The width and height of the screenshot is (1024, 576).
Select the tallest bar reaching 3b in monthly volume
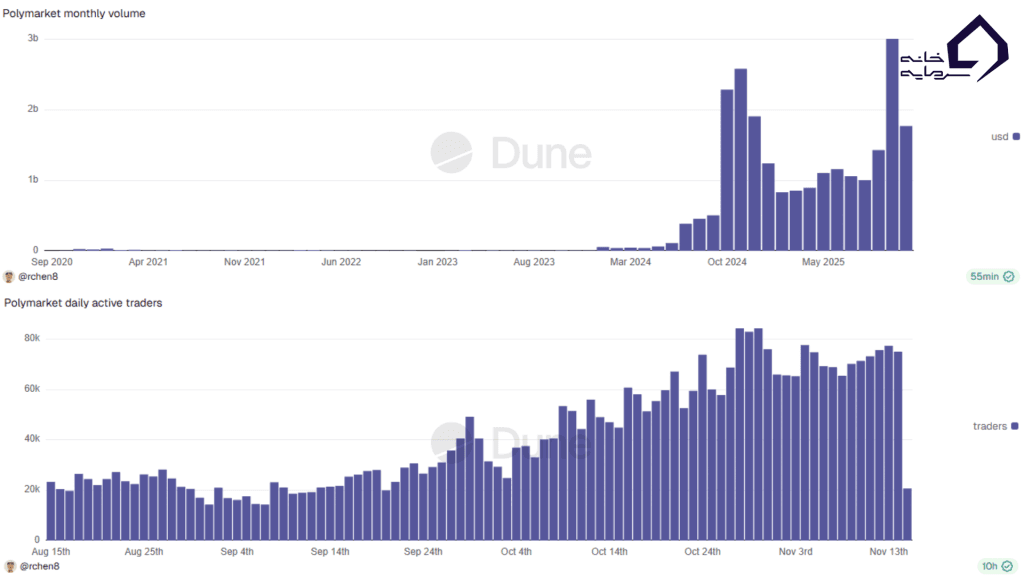tap(892, 144)
